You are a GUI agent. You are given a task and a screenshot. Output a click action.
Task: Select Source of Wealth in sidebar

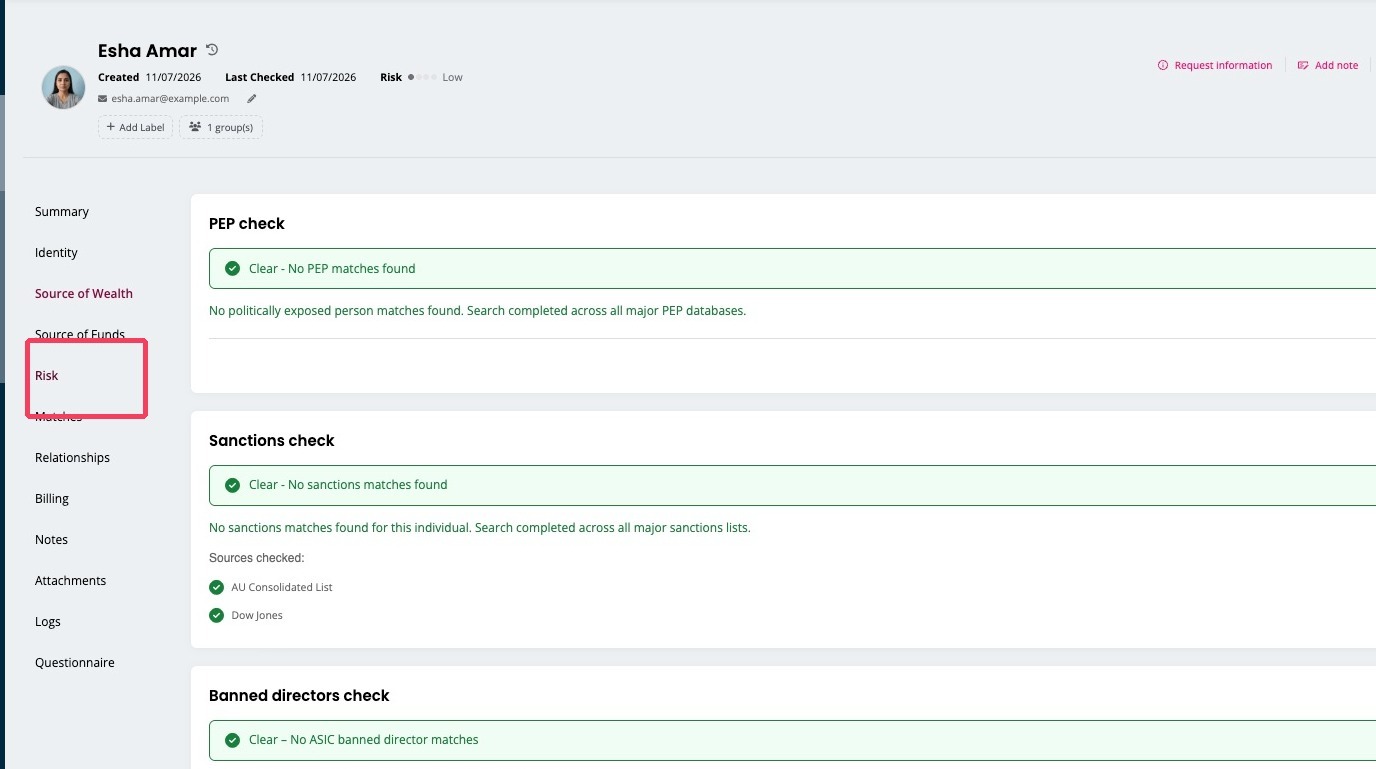point(84,294)
